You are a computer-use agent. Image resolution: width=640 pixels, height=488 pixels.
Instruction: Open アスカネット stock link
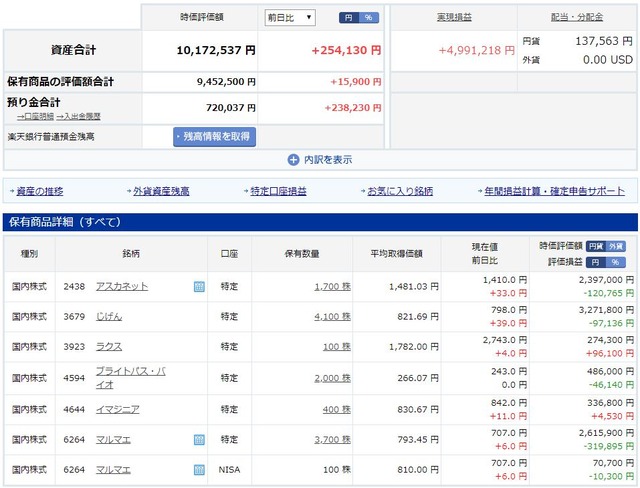click(122, 286)
